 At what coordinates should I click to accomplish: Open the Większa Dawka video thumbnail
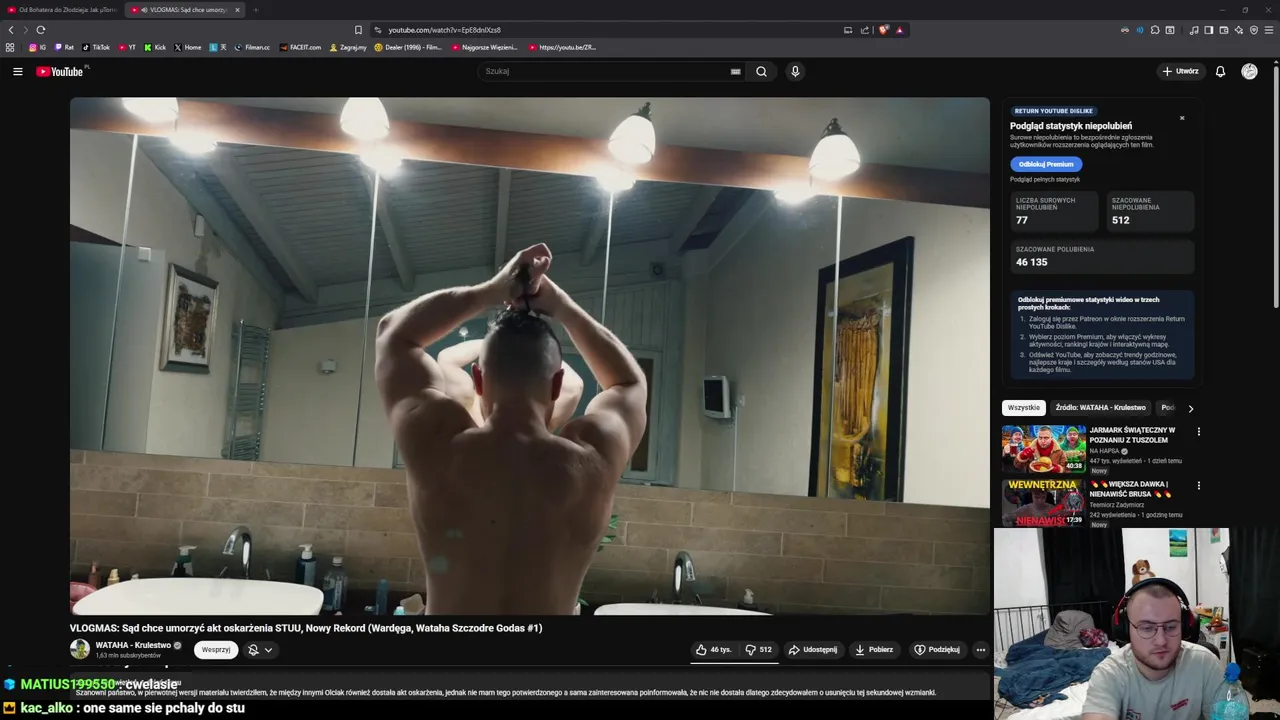(x=1044, y=503)
